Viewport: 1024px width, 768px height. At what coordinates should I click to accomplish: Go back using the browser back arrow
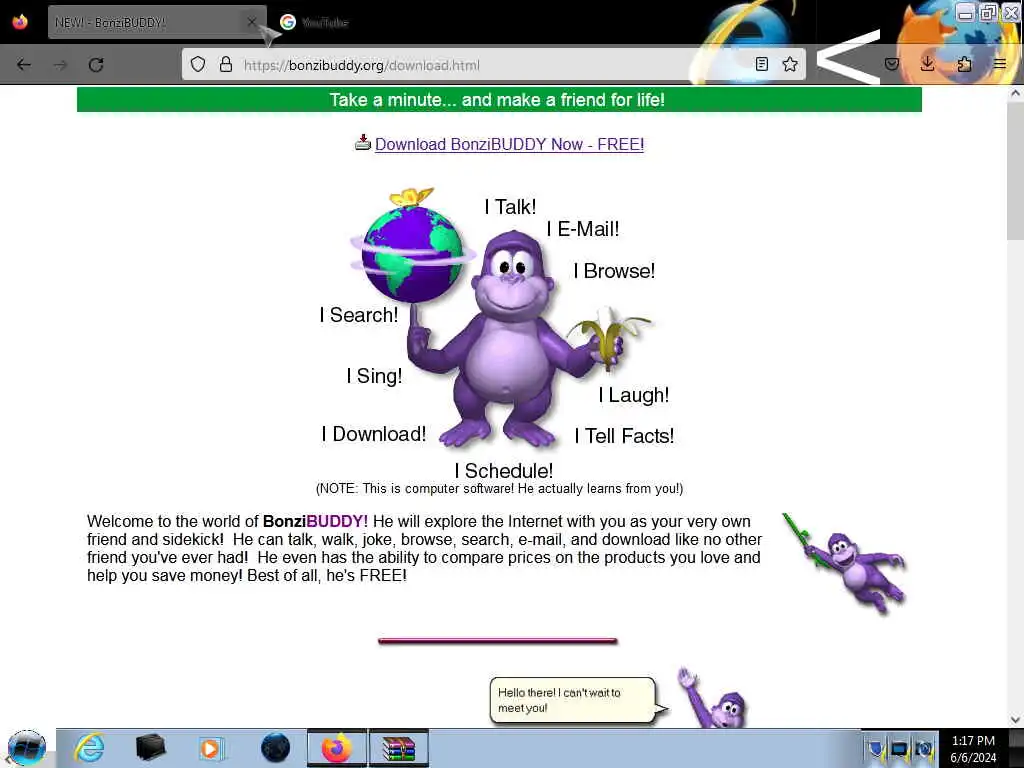click(x=24, y=65)
